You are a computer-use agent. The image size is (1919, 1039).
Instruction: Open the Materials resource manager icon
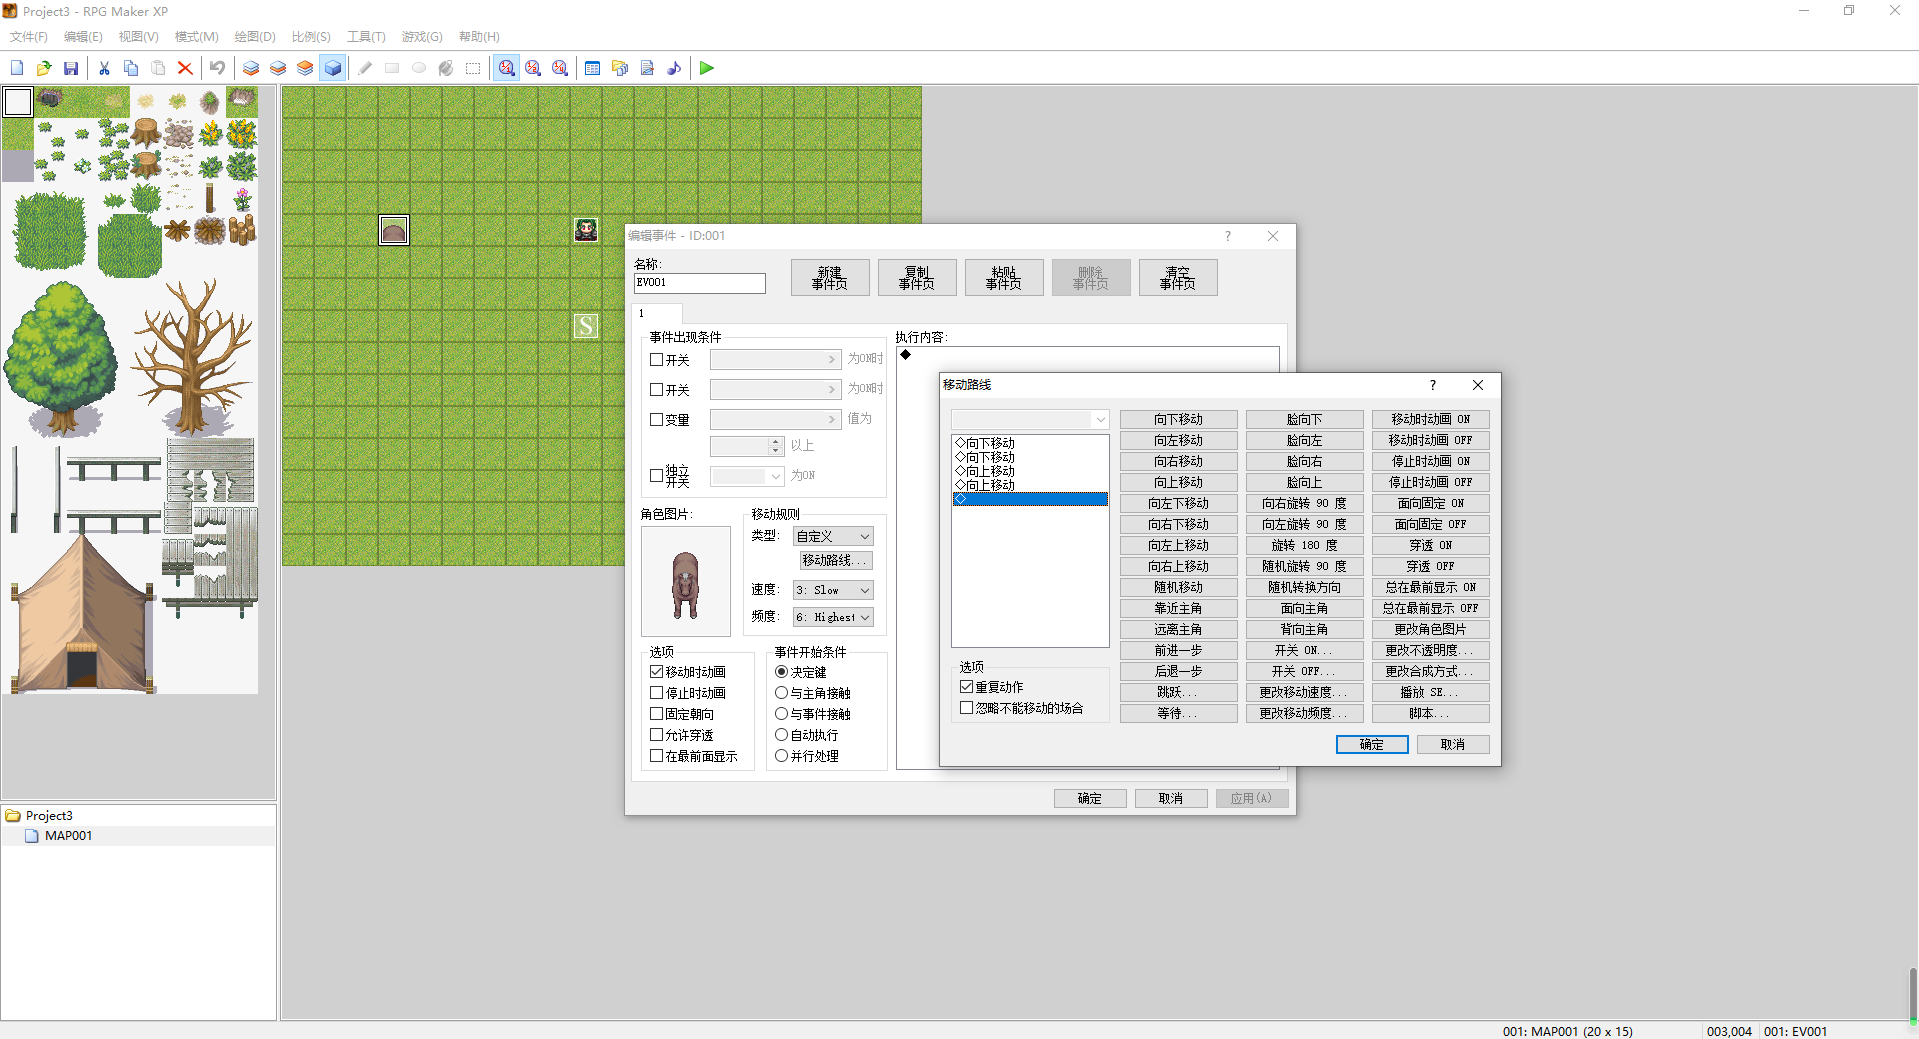pos(620,68)
